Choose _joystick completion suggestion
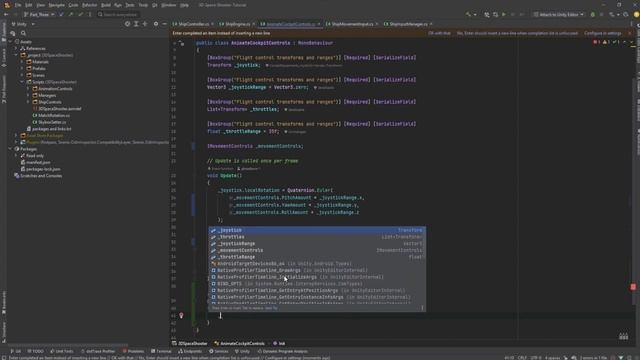 tap(317, 230)
